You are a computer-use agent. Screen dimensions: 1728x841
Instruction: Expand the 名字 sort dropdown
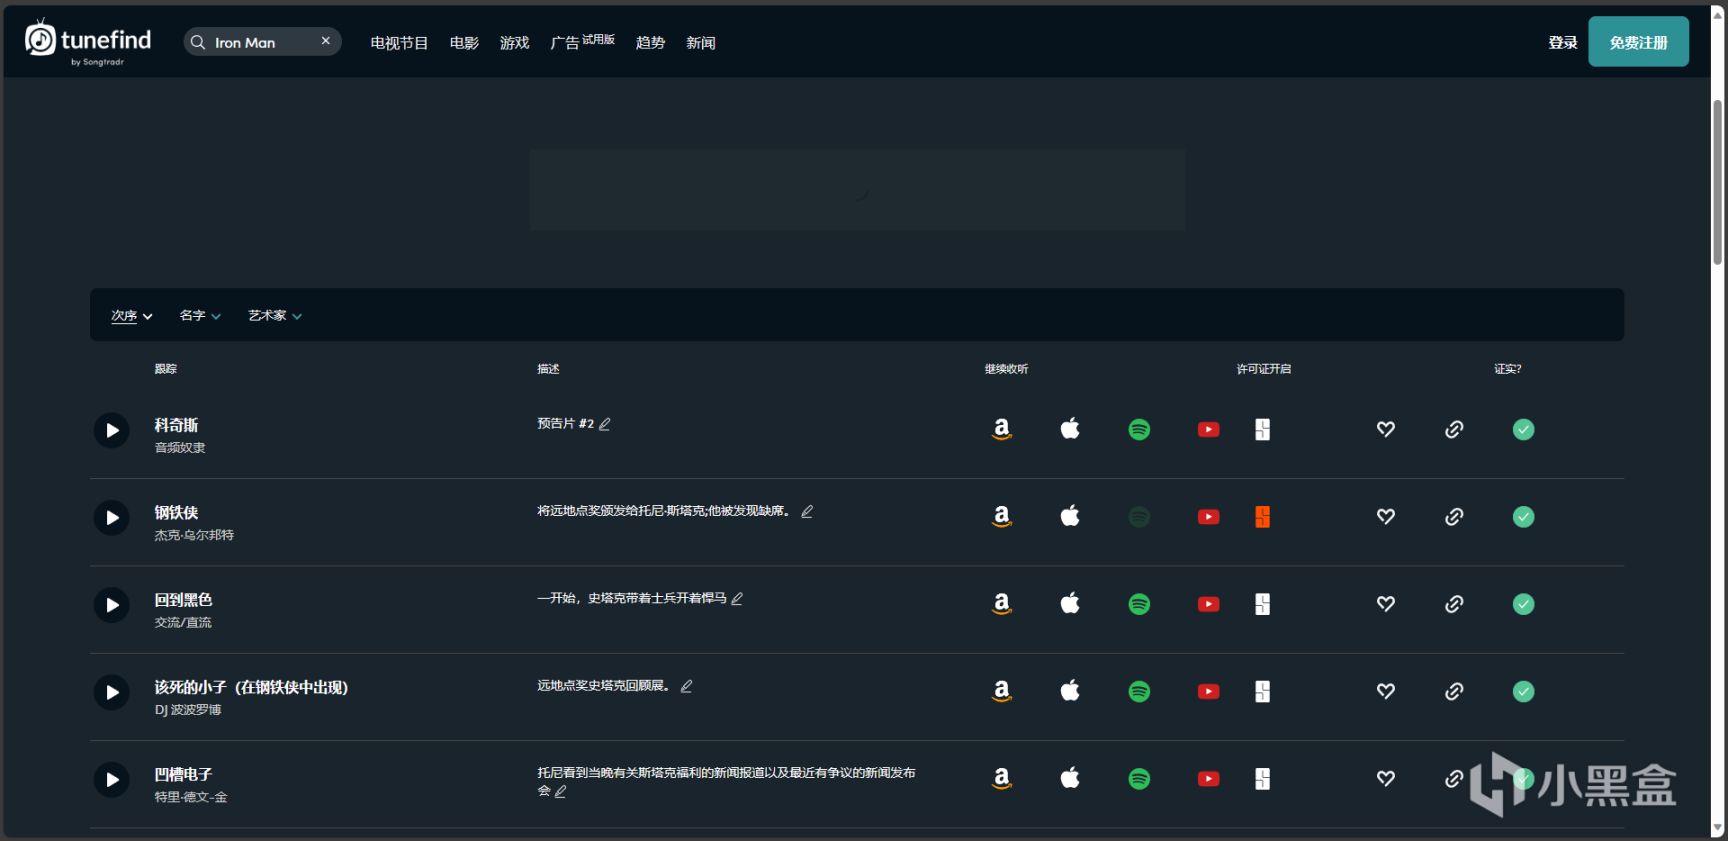click(200, 316)
